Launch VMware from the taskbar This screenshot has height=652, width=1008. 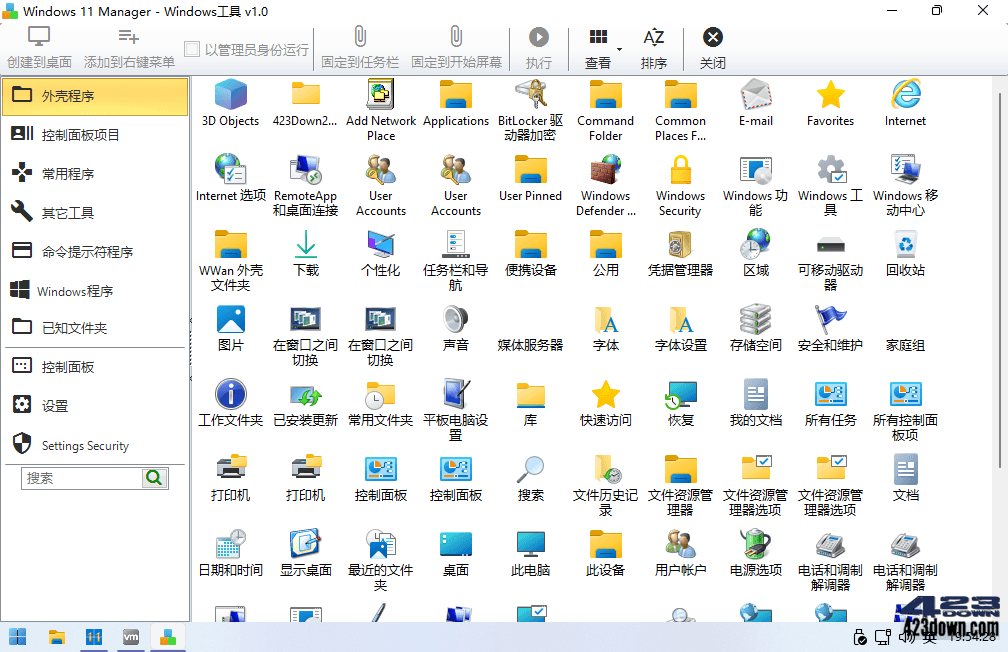coord(130,636)
